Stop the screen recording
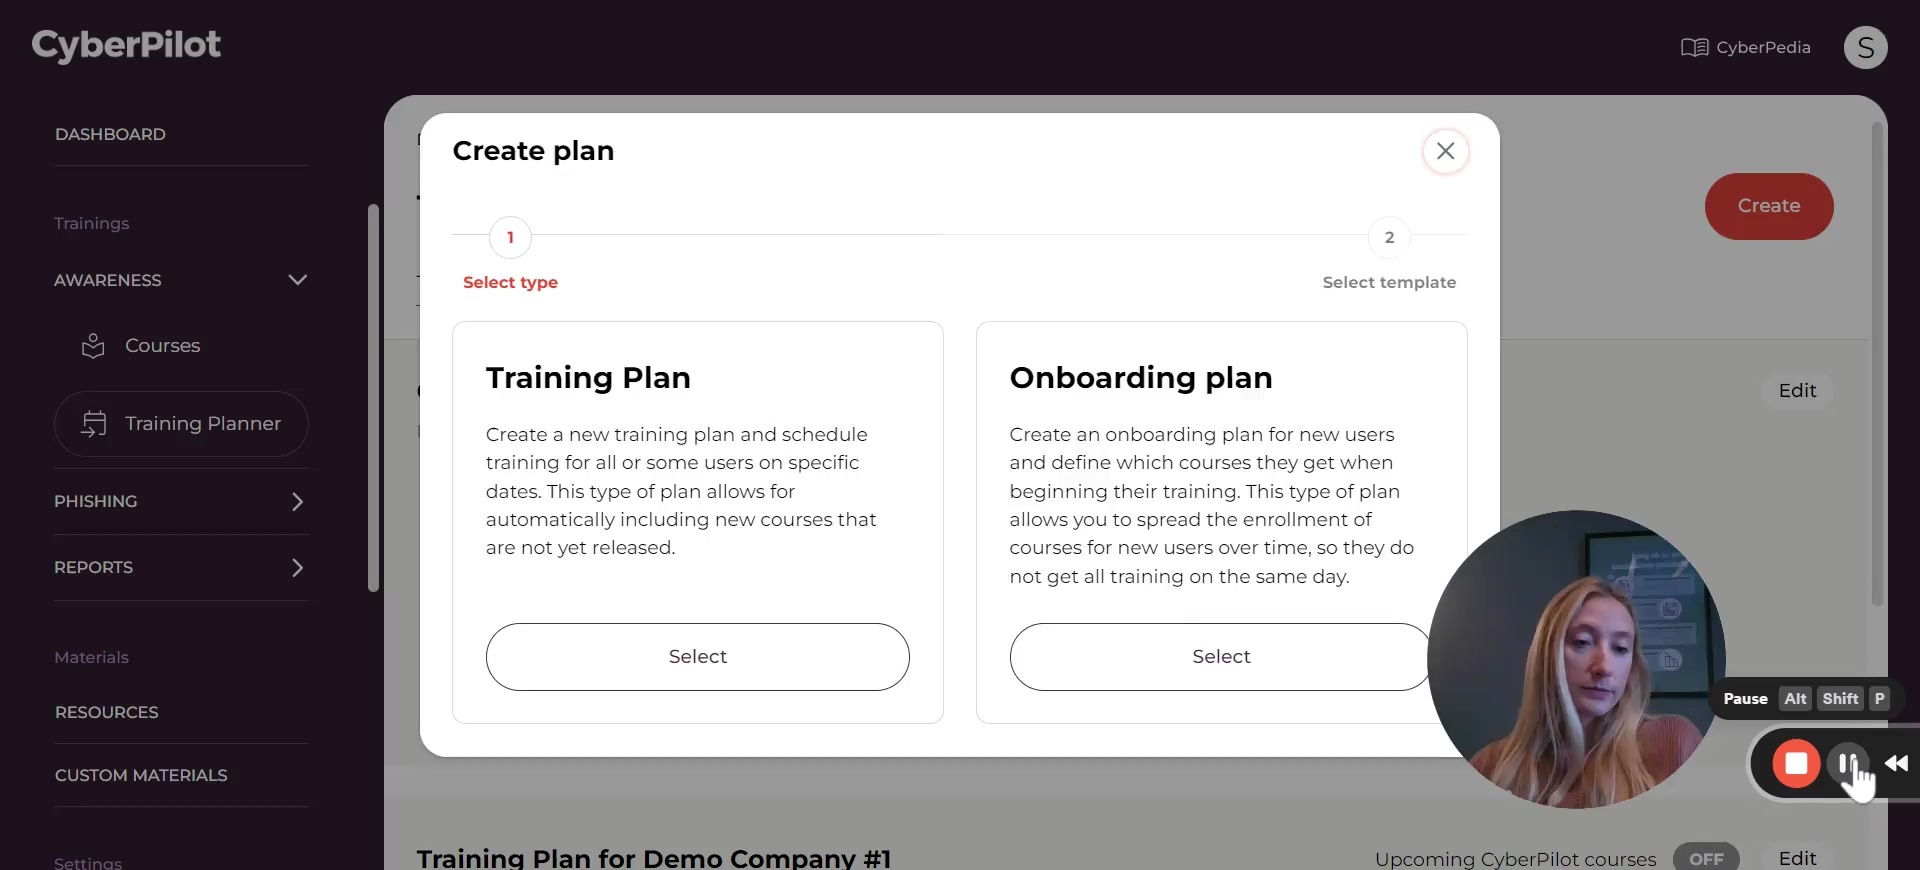Image resolution: width=1920 pixels, height=870 pixels. coord(1796,764)
